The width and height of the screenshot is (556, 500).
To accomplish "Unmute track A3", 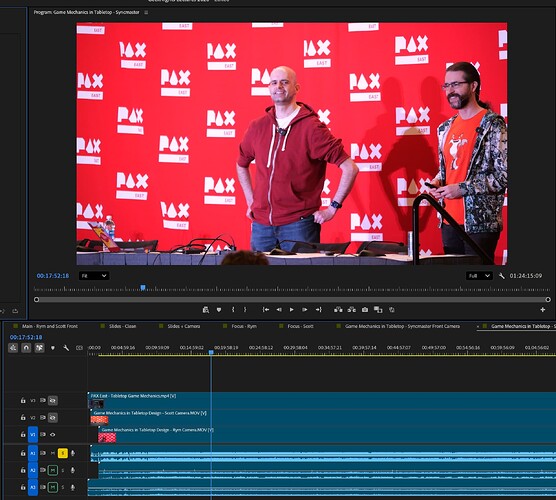I will (53, 487).
